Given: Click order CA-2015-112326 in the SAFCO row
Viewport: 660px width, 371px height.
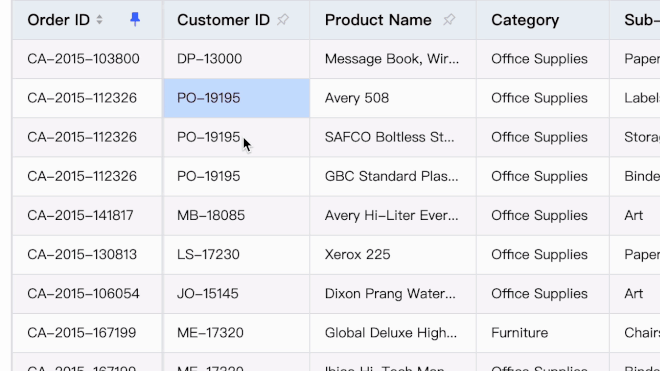Looking at the screenshot, I should pyautogui.click(x=88, y=137).
